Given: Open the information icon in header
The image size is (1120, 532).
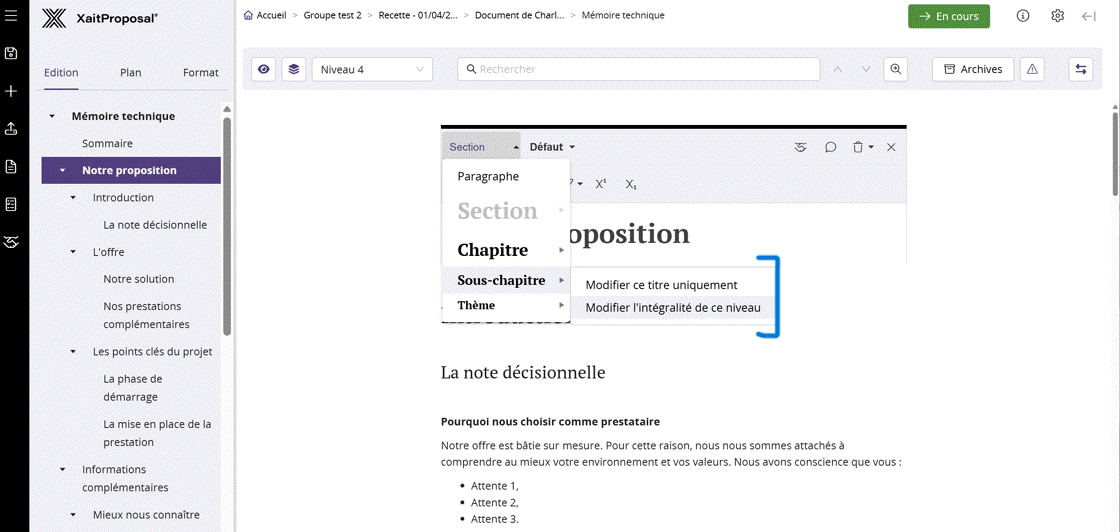Looking at the screenshot, I should (x=1023, y=16).
